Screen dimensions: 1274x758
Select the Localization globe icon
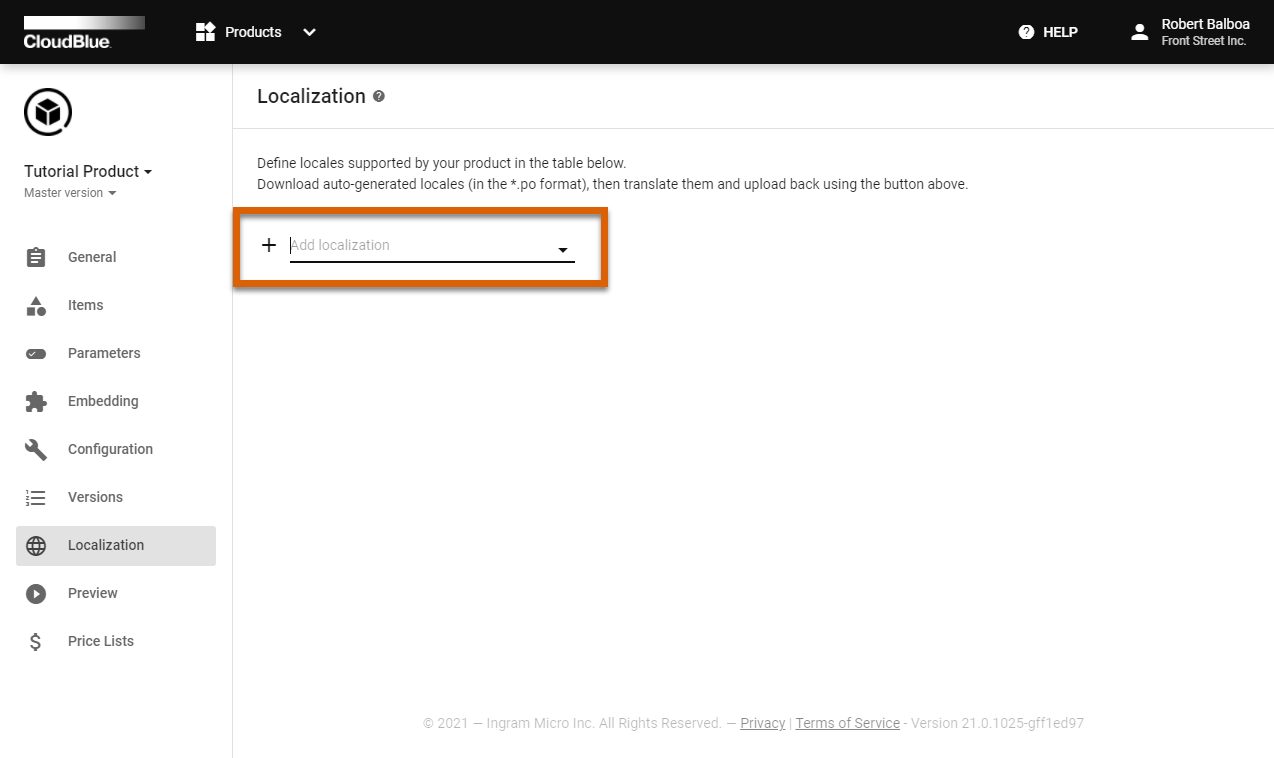point(35,545)
